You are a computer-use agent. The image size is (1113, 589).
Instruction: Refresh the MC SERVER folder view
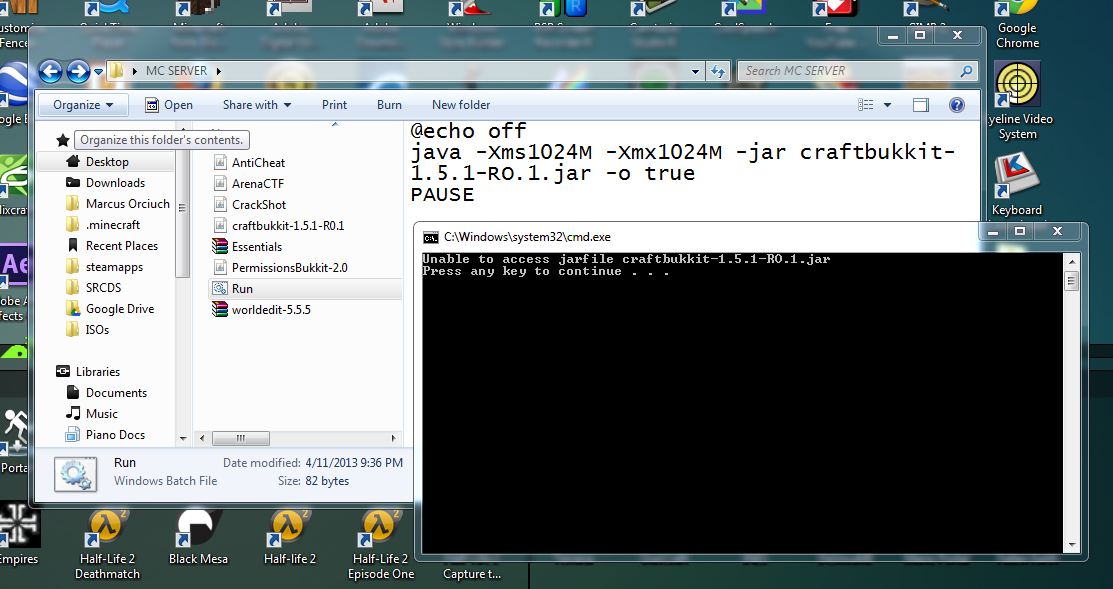[720, 71]
